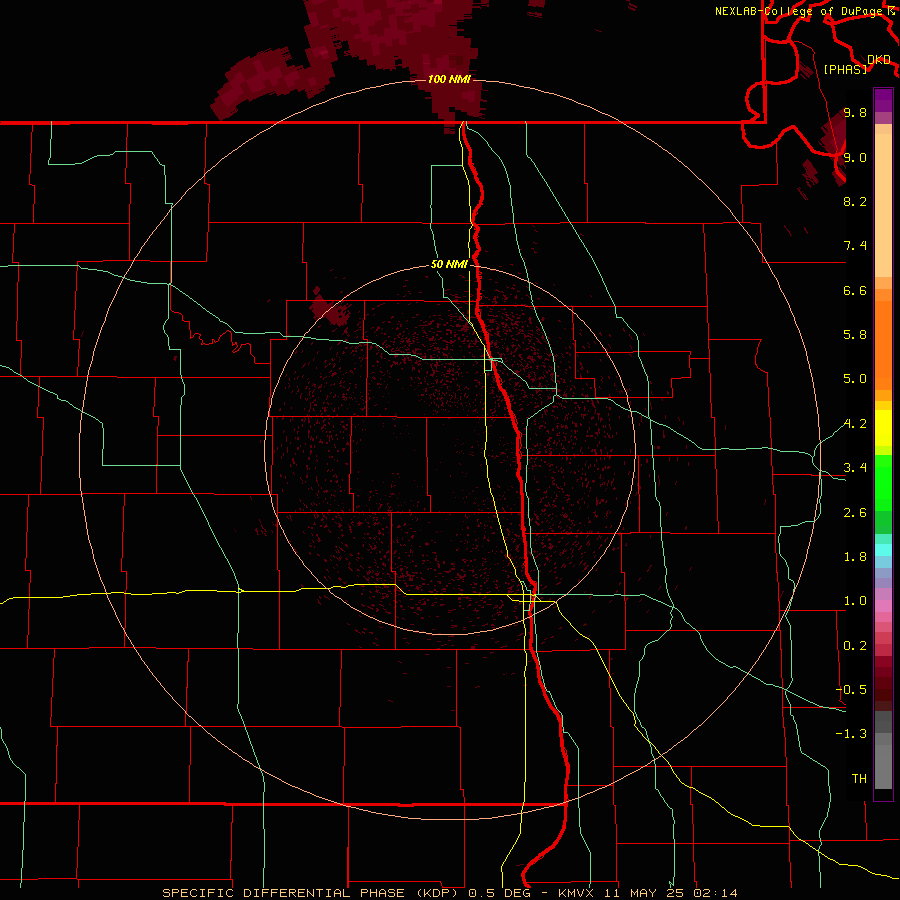Screen dimensions: 900x900
Task: Click the 02:14 timestamp in the caption
Action: pos(715,893)
